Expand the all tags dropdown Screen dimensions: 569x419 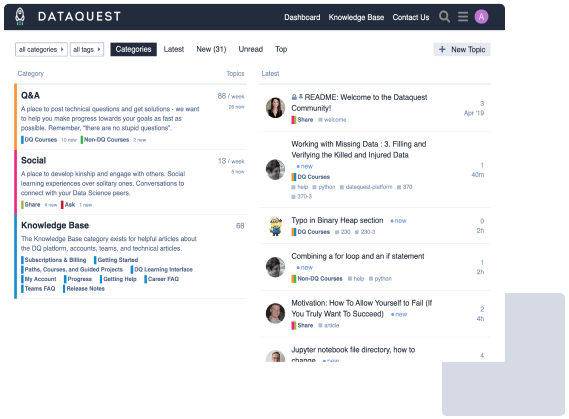[87, 49]
